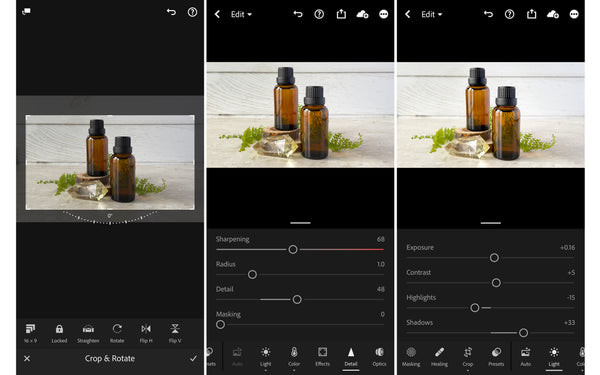This screenshot has height=375, width=600.
Task: Click the Radius slider handle
Action: pyautogui.click(x=252, y=274)
